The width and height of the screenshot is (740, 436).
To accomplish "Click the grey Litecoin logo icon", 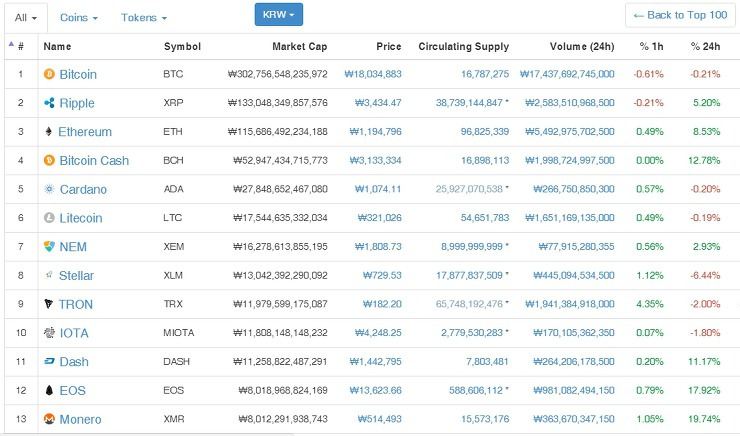I will tap(49, 218).
